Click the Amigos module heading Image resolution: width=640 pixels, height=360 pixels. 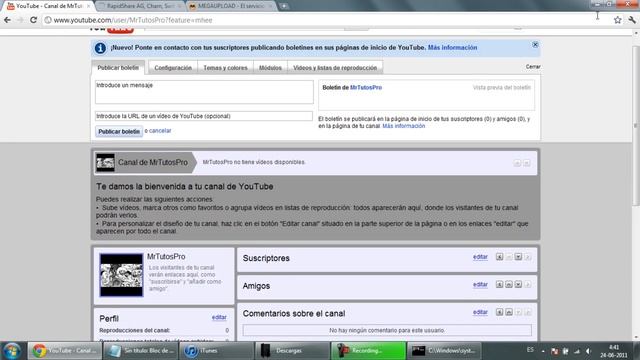tap(256, 286)
